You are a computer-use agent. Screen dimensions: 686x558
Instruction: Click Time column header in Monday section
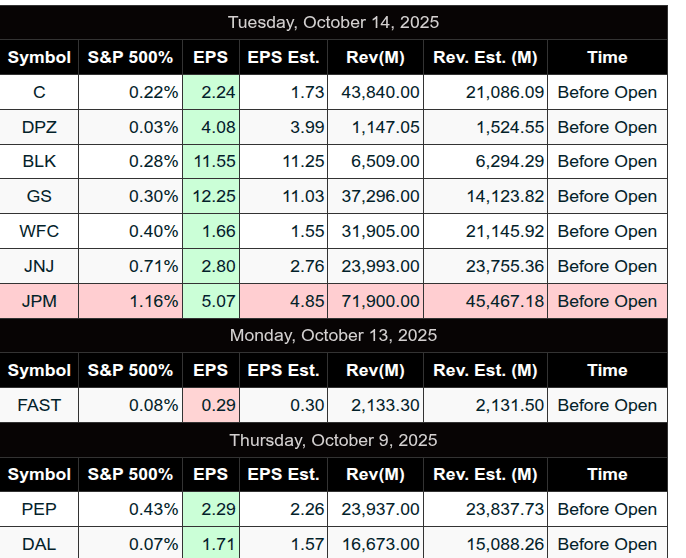click(607, 370)
